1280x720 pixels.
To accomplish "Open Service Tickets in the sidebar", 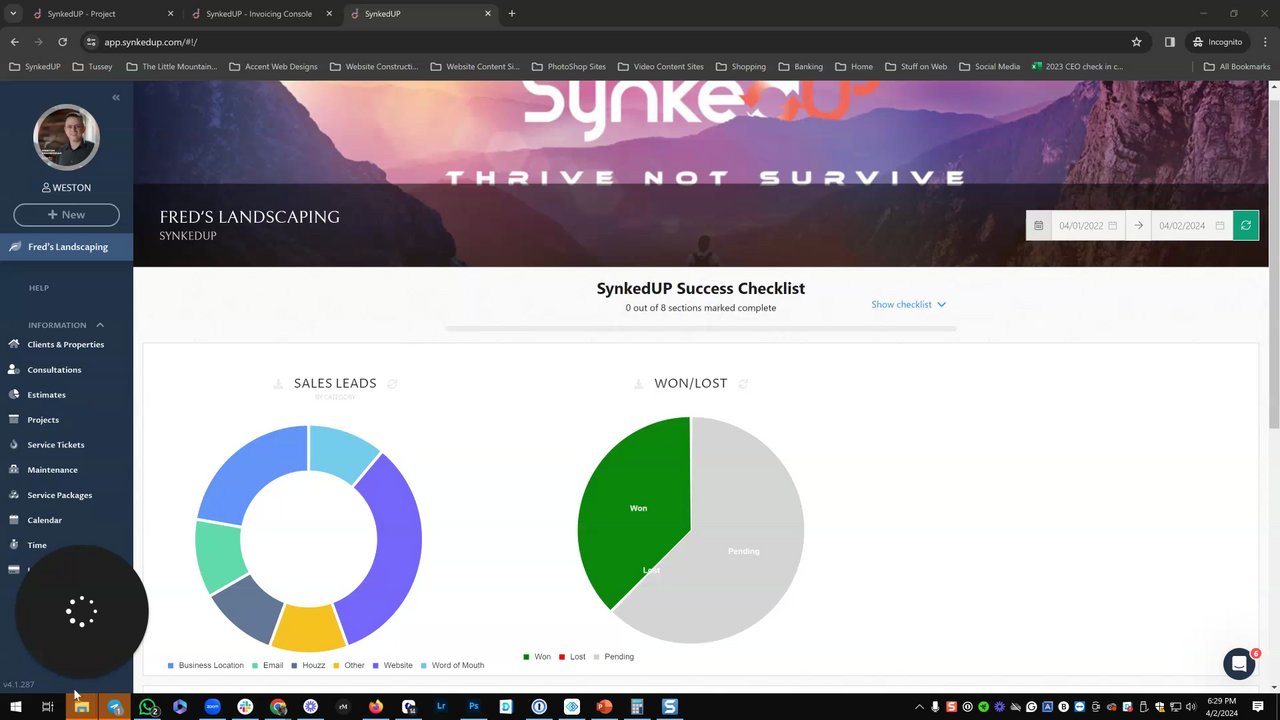I will tap(56, 445).
